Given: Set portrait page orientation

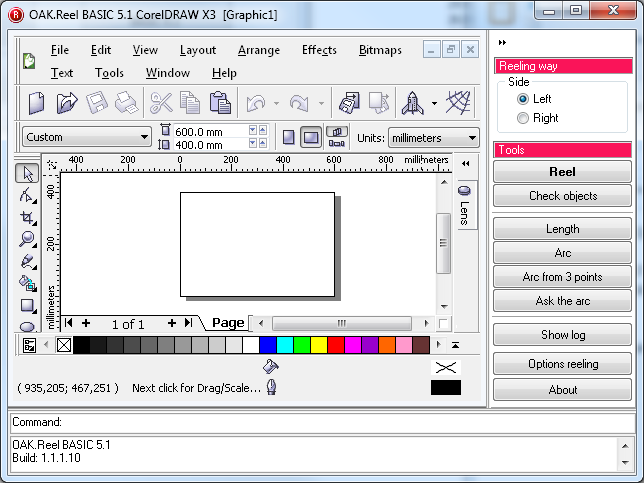Looking at the screenshot, I should pos(289,138).
